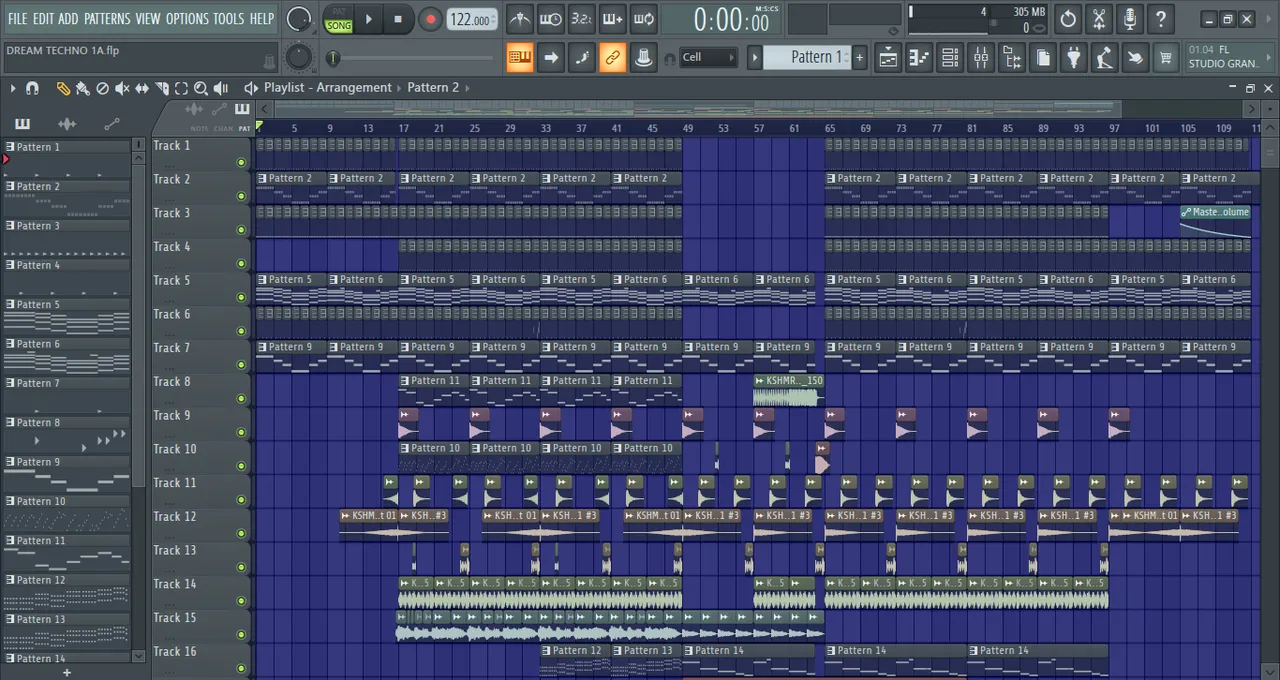Arm recording with the Record button
Viewport: 1280px width, 680px height.
pyautogui.click(x=430, y=19)
